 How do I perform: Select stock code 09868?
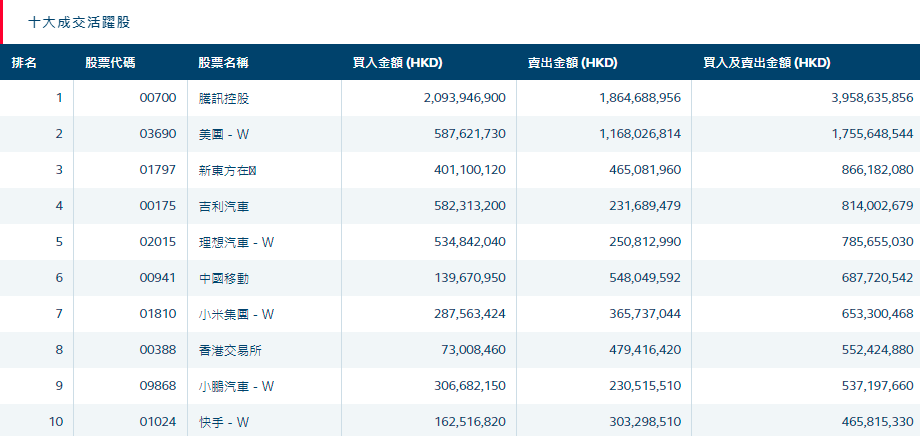pos(158,386)
